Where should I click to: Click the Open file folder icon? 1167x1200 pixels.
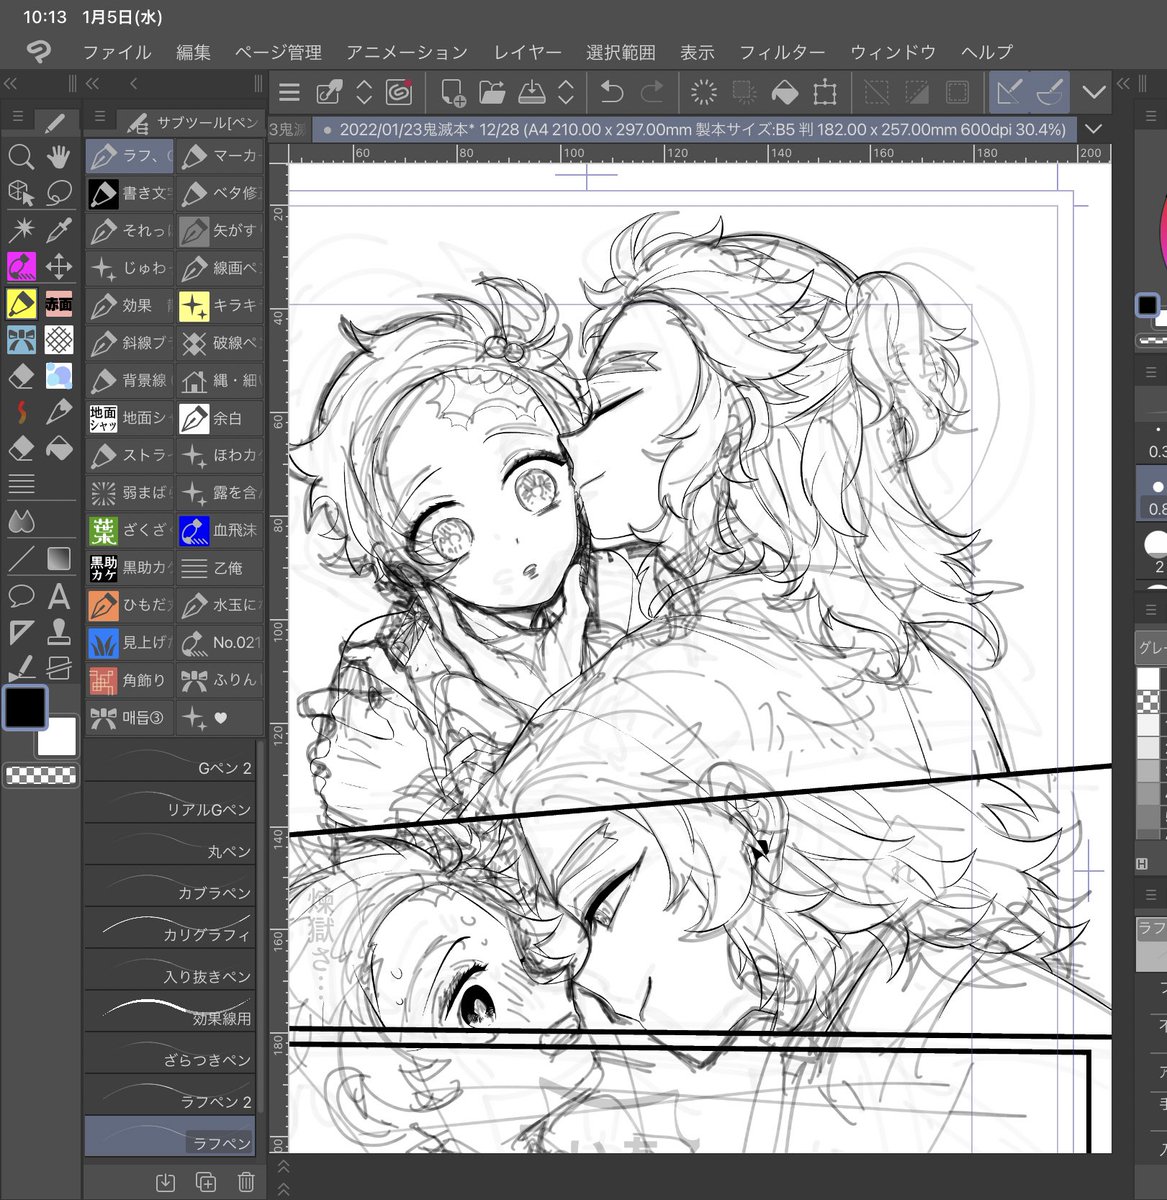point(492,93)
